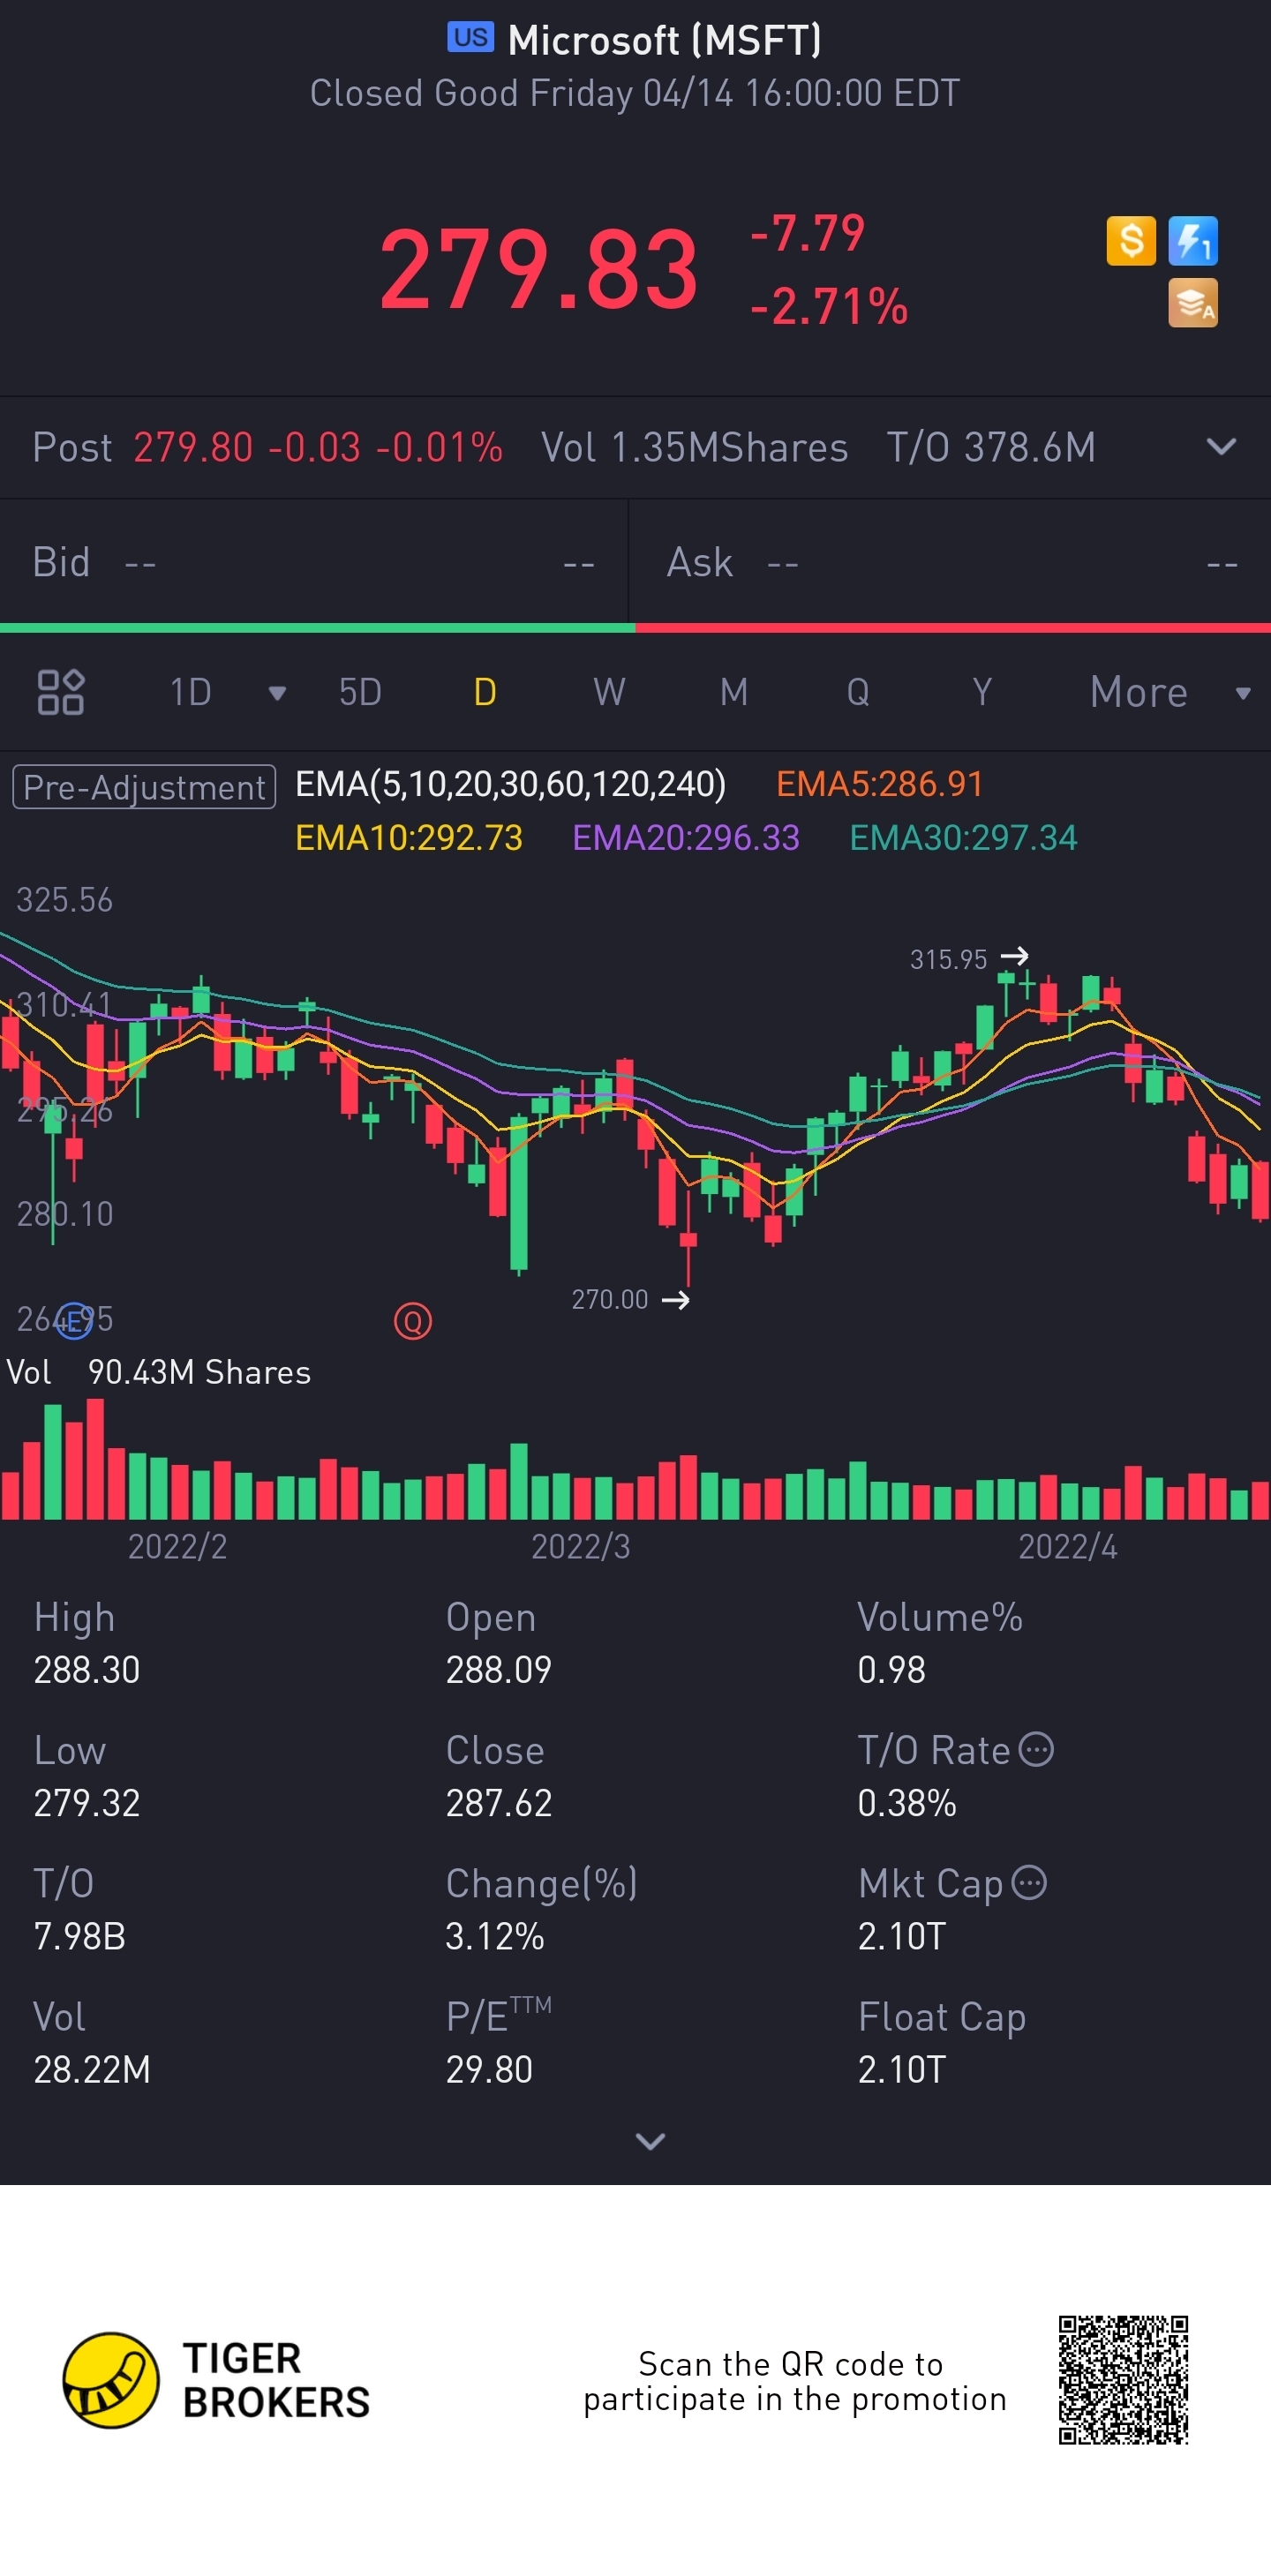The height and width of the screenshot is (2576, 1271).
Task: Tap the Vol value 28.22M
Action: tap(92, 2070)
